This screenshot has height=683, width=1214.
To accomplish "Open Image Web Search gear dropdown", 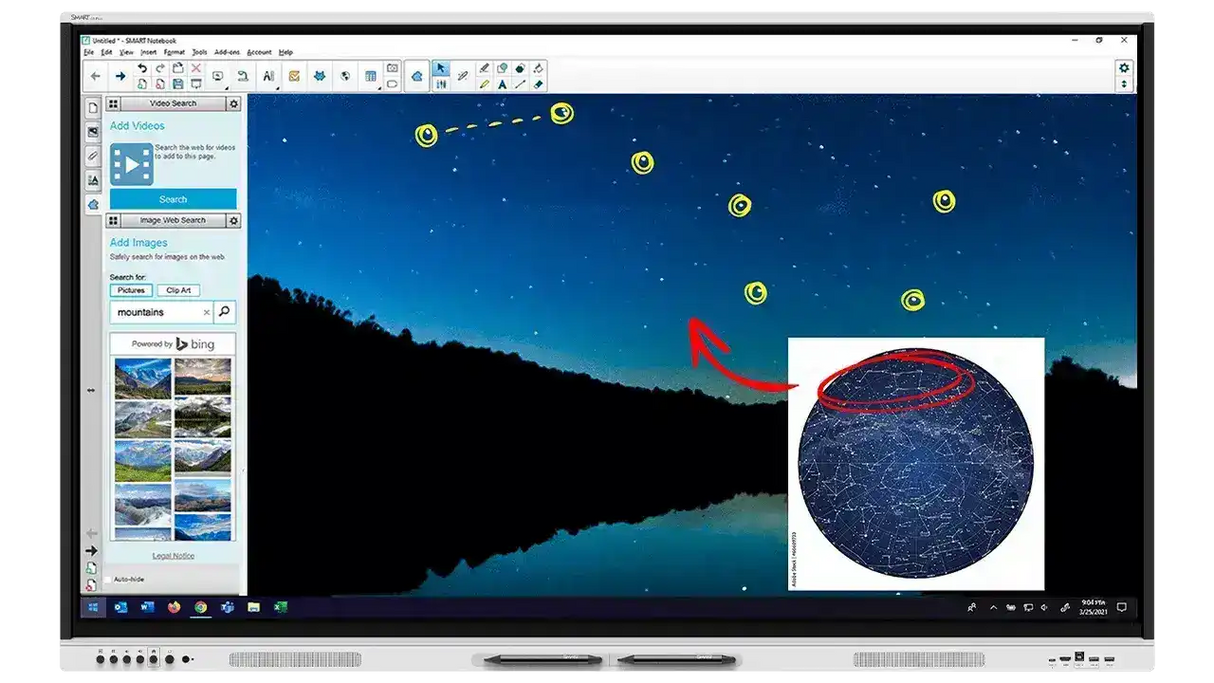I will click(x=234, y=221).
